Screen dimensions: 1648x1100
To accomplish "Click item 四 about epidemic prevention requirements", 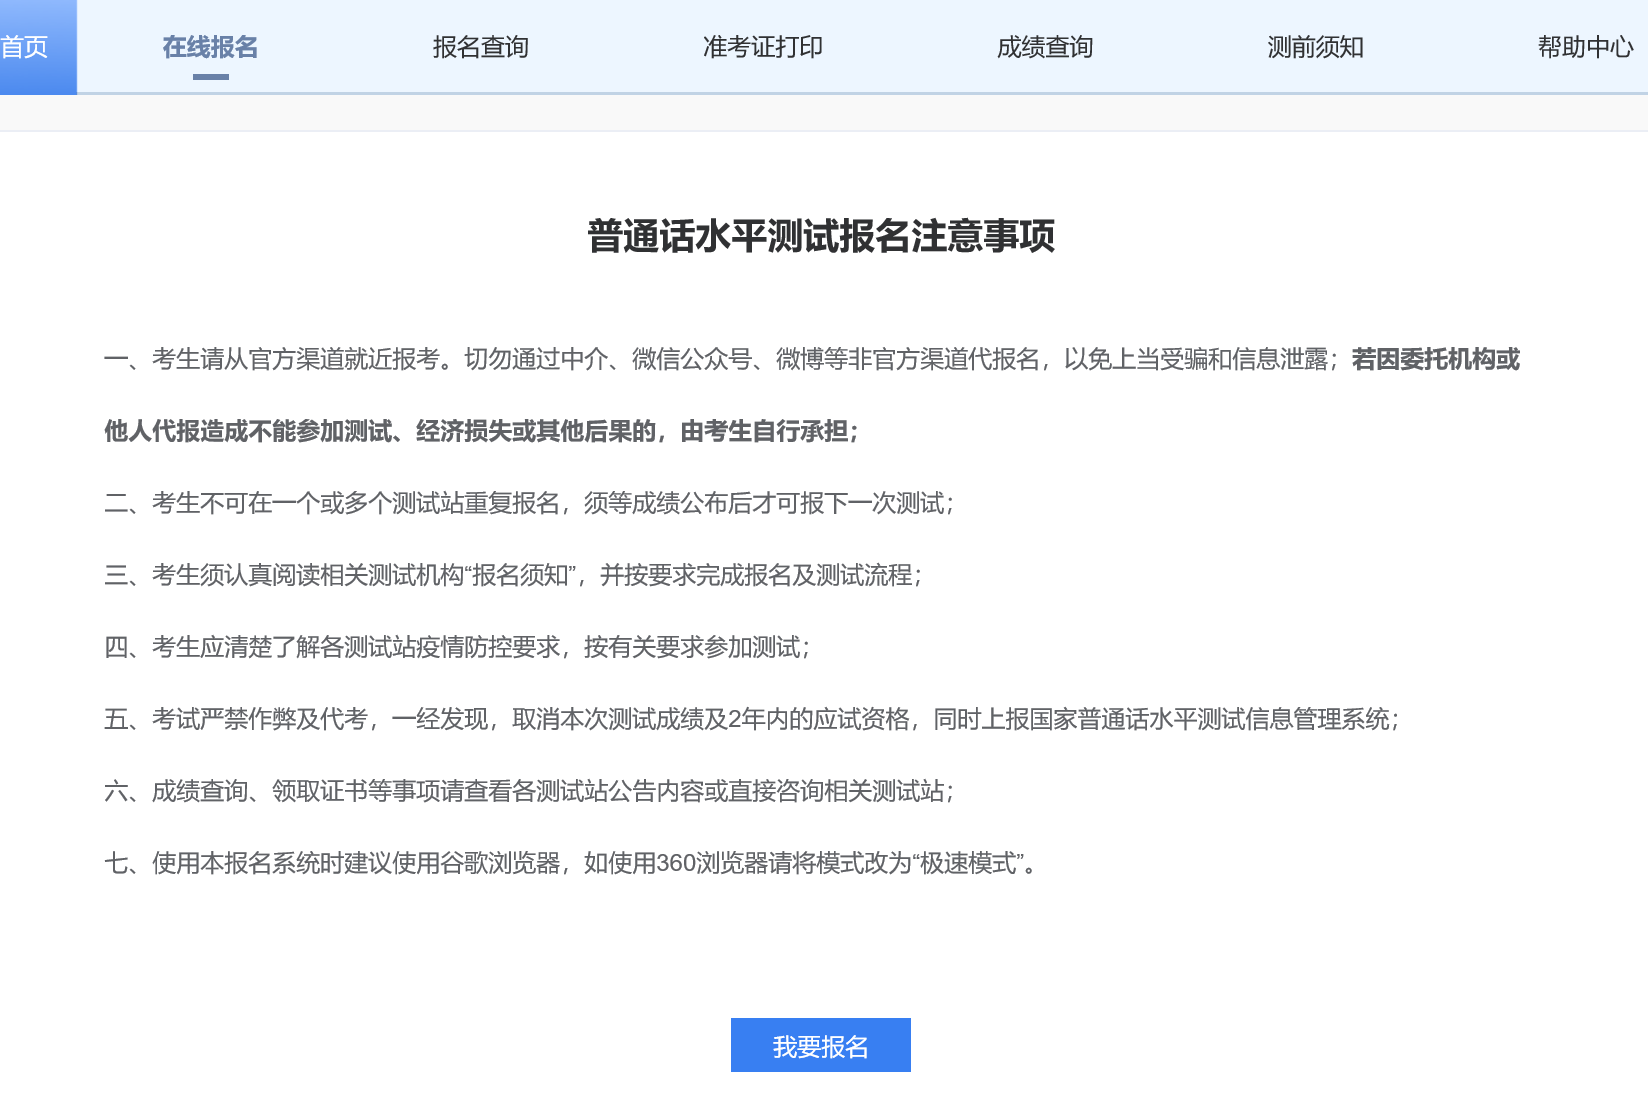I will click(x=457, y=648).
